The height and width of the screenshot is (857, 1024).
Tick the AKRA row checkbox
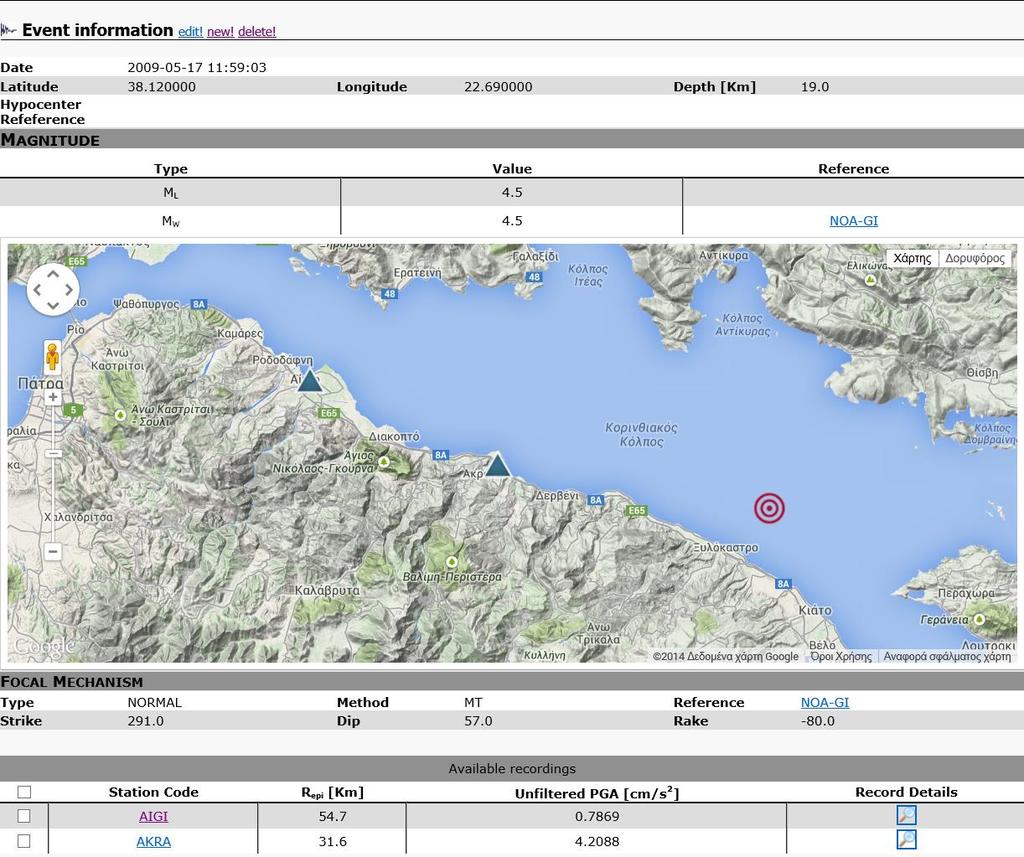24,841
